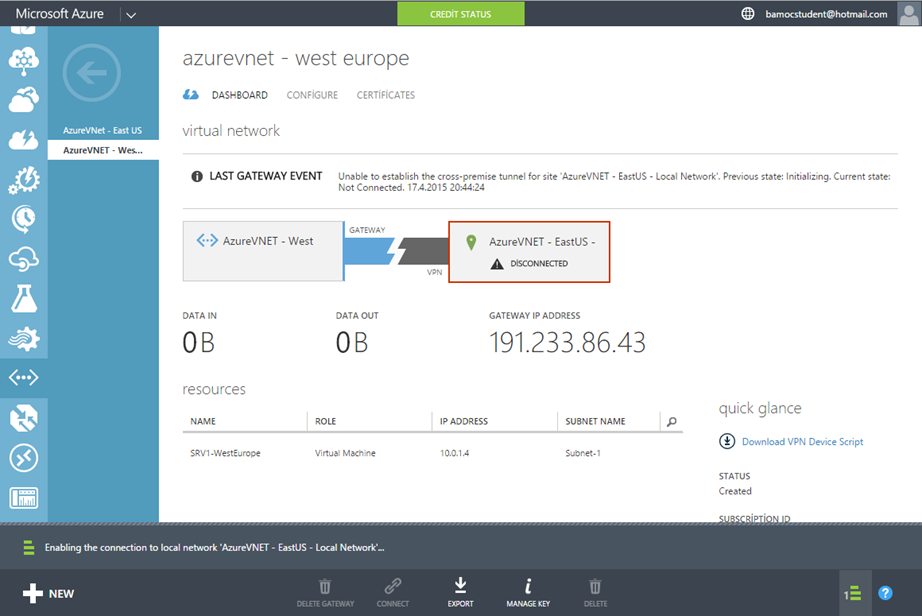Open Download VPN Device Script link
The width and height of the screenshot is (922, 616).
coord(802,441)
